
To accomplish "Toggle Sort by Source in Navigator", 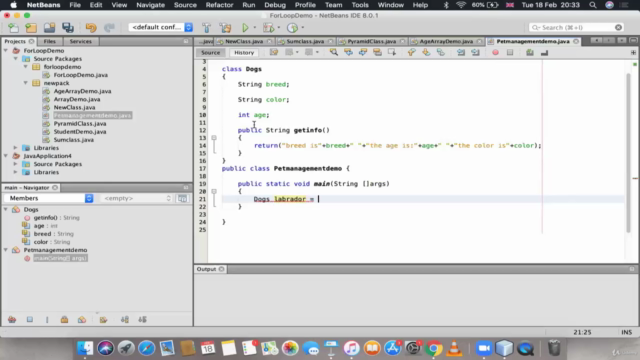I will (x=142, y=320).
